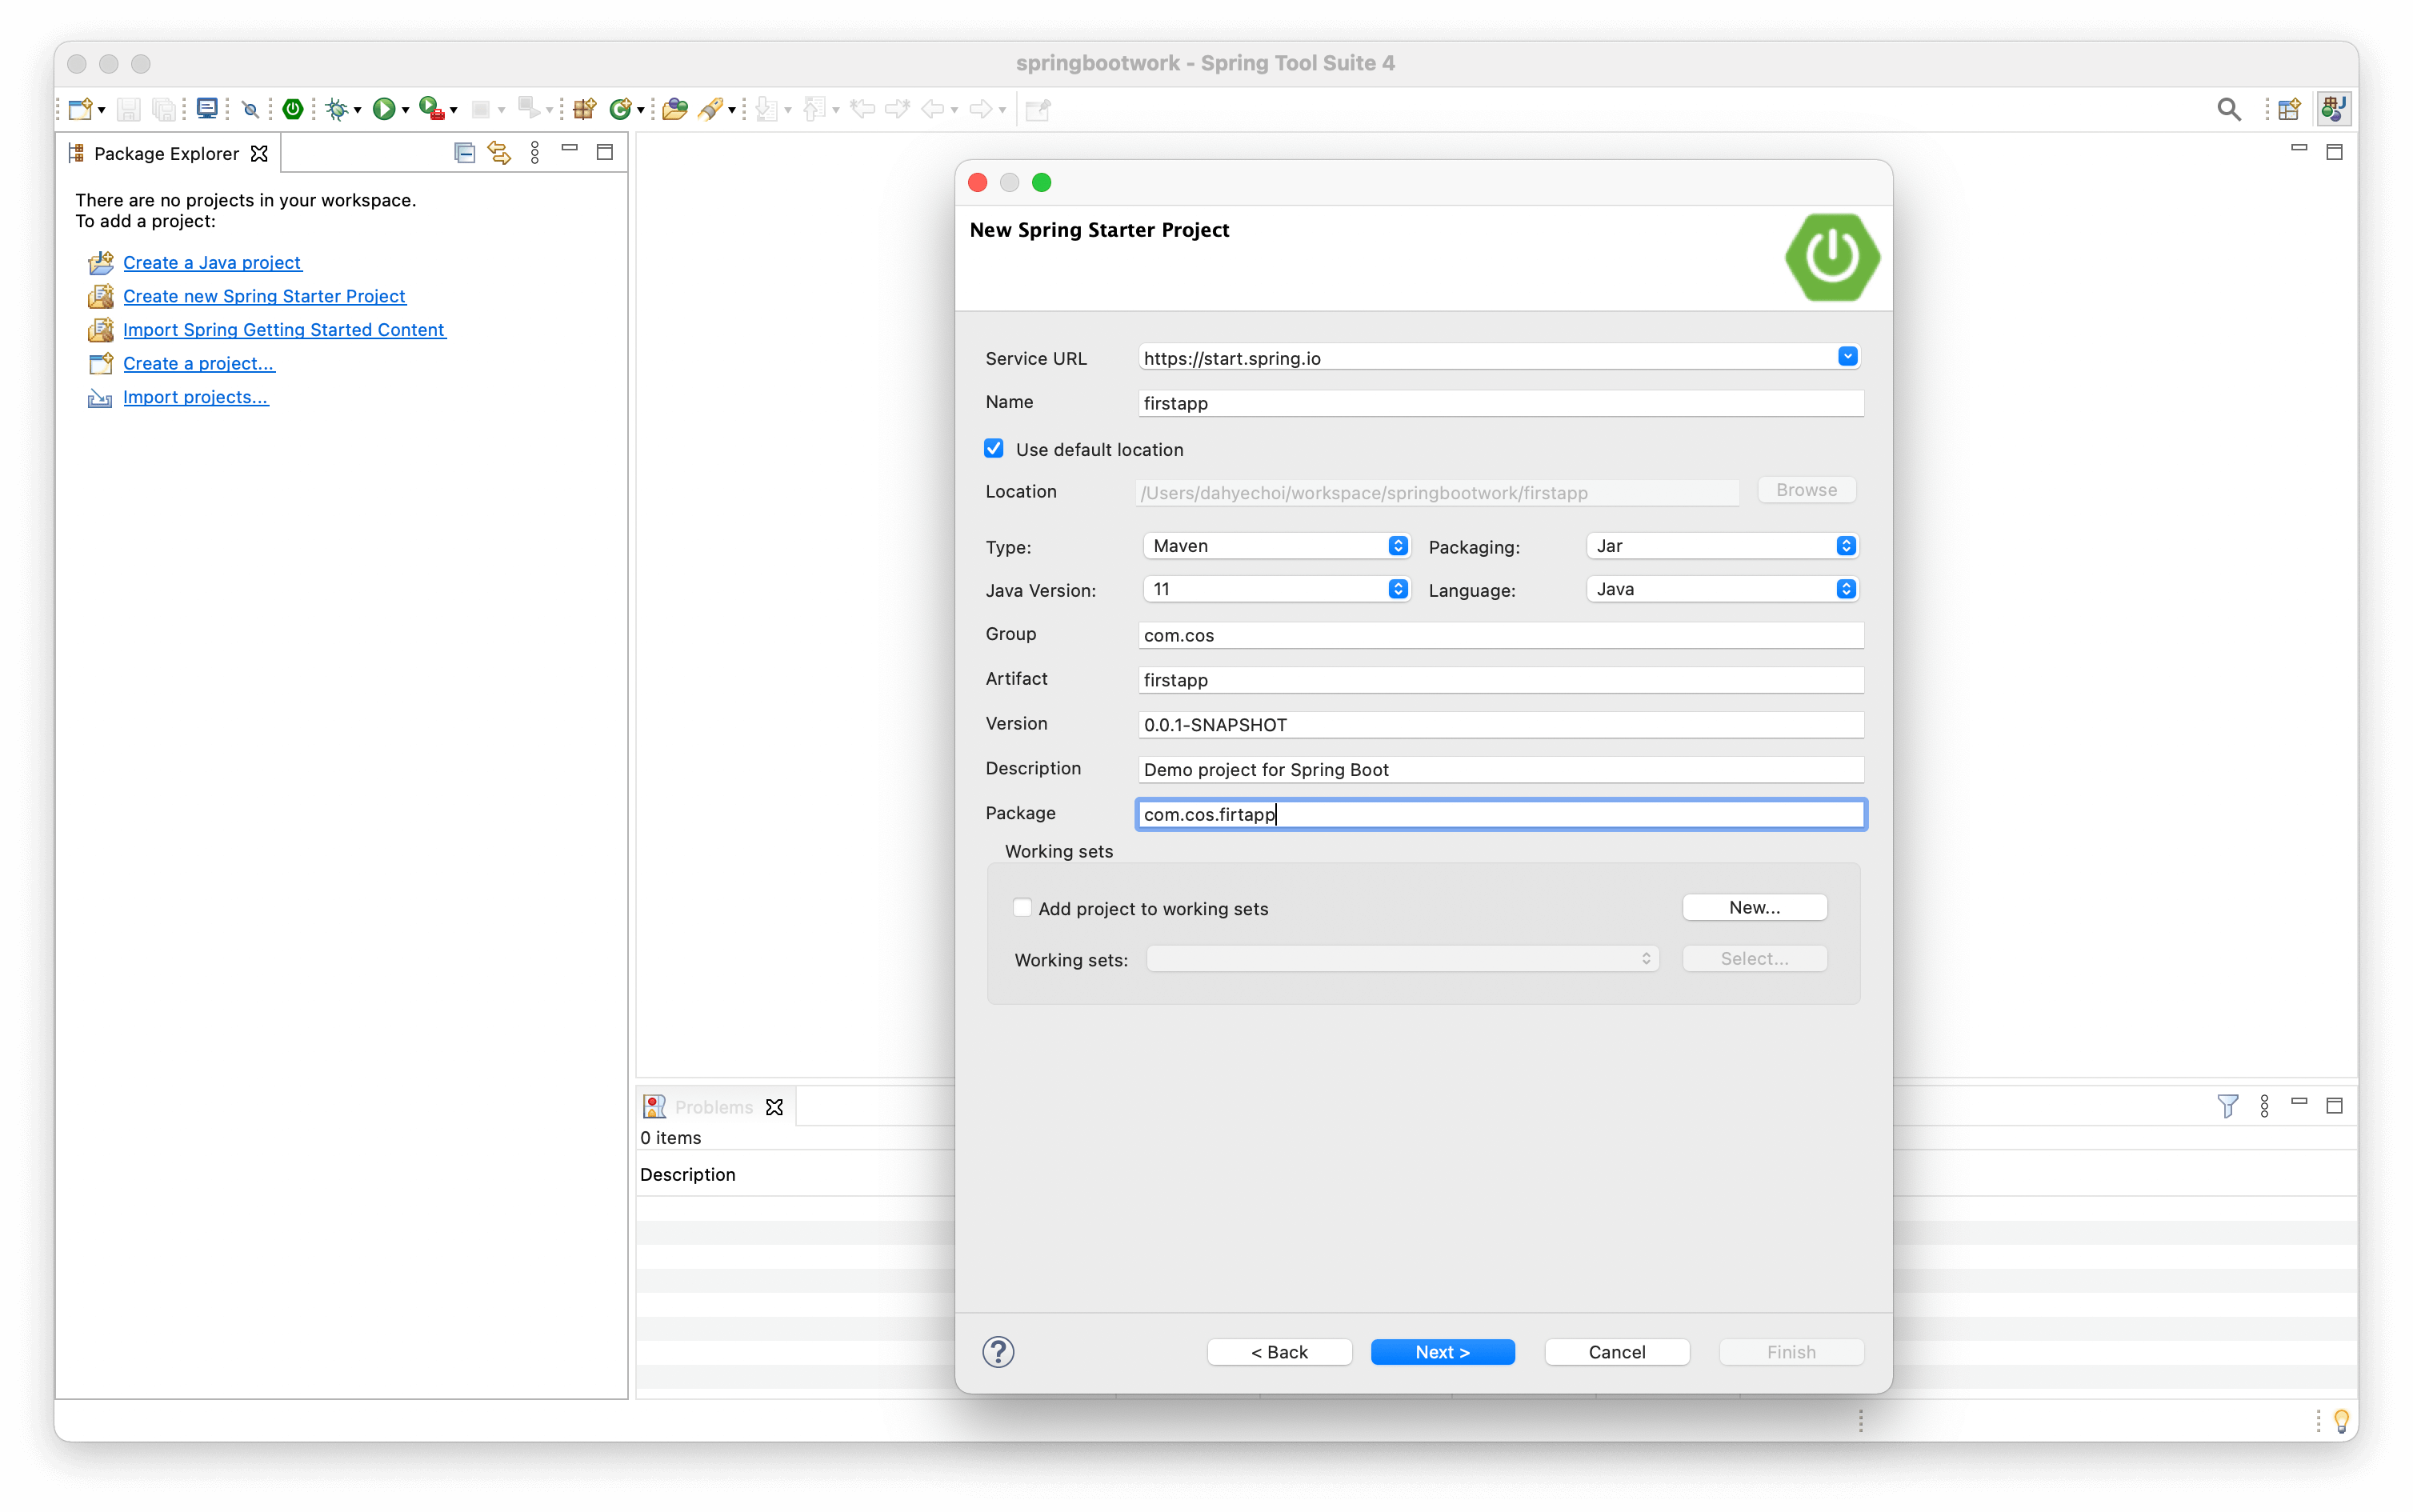
Task: Click the Artifact input field
Action: click(1501, 680)
